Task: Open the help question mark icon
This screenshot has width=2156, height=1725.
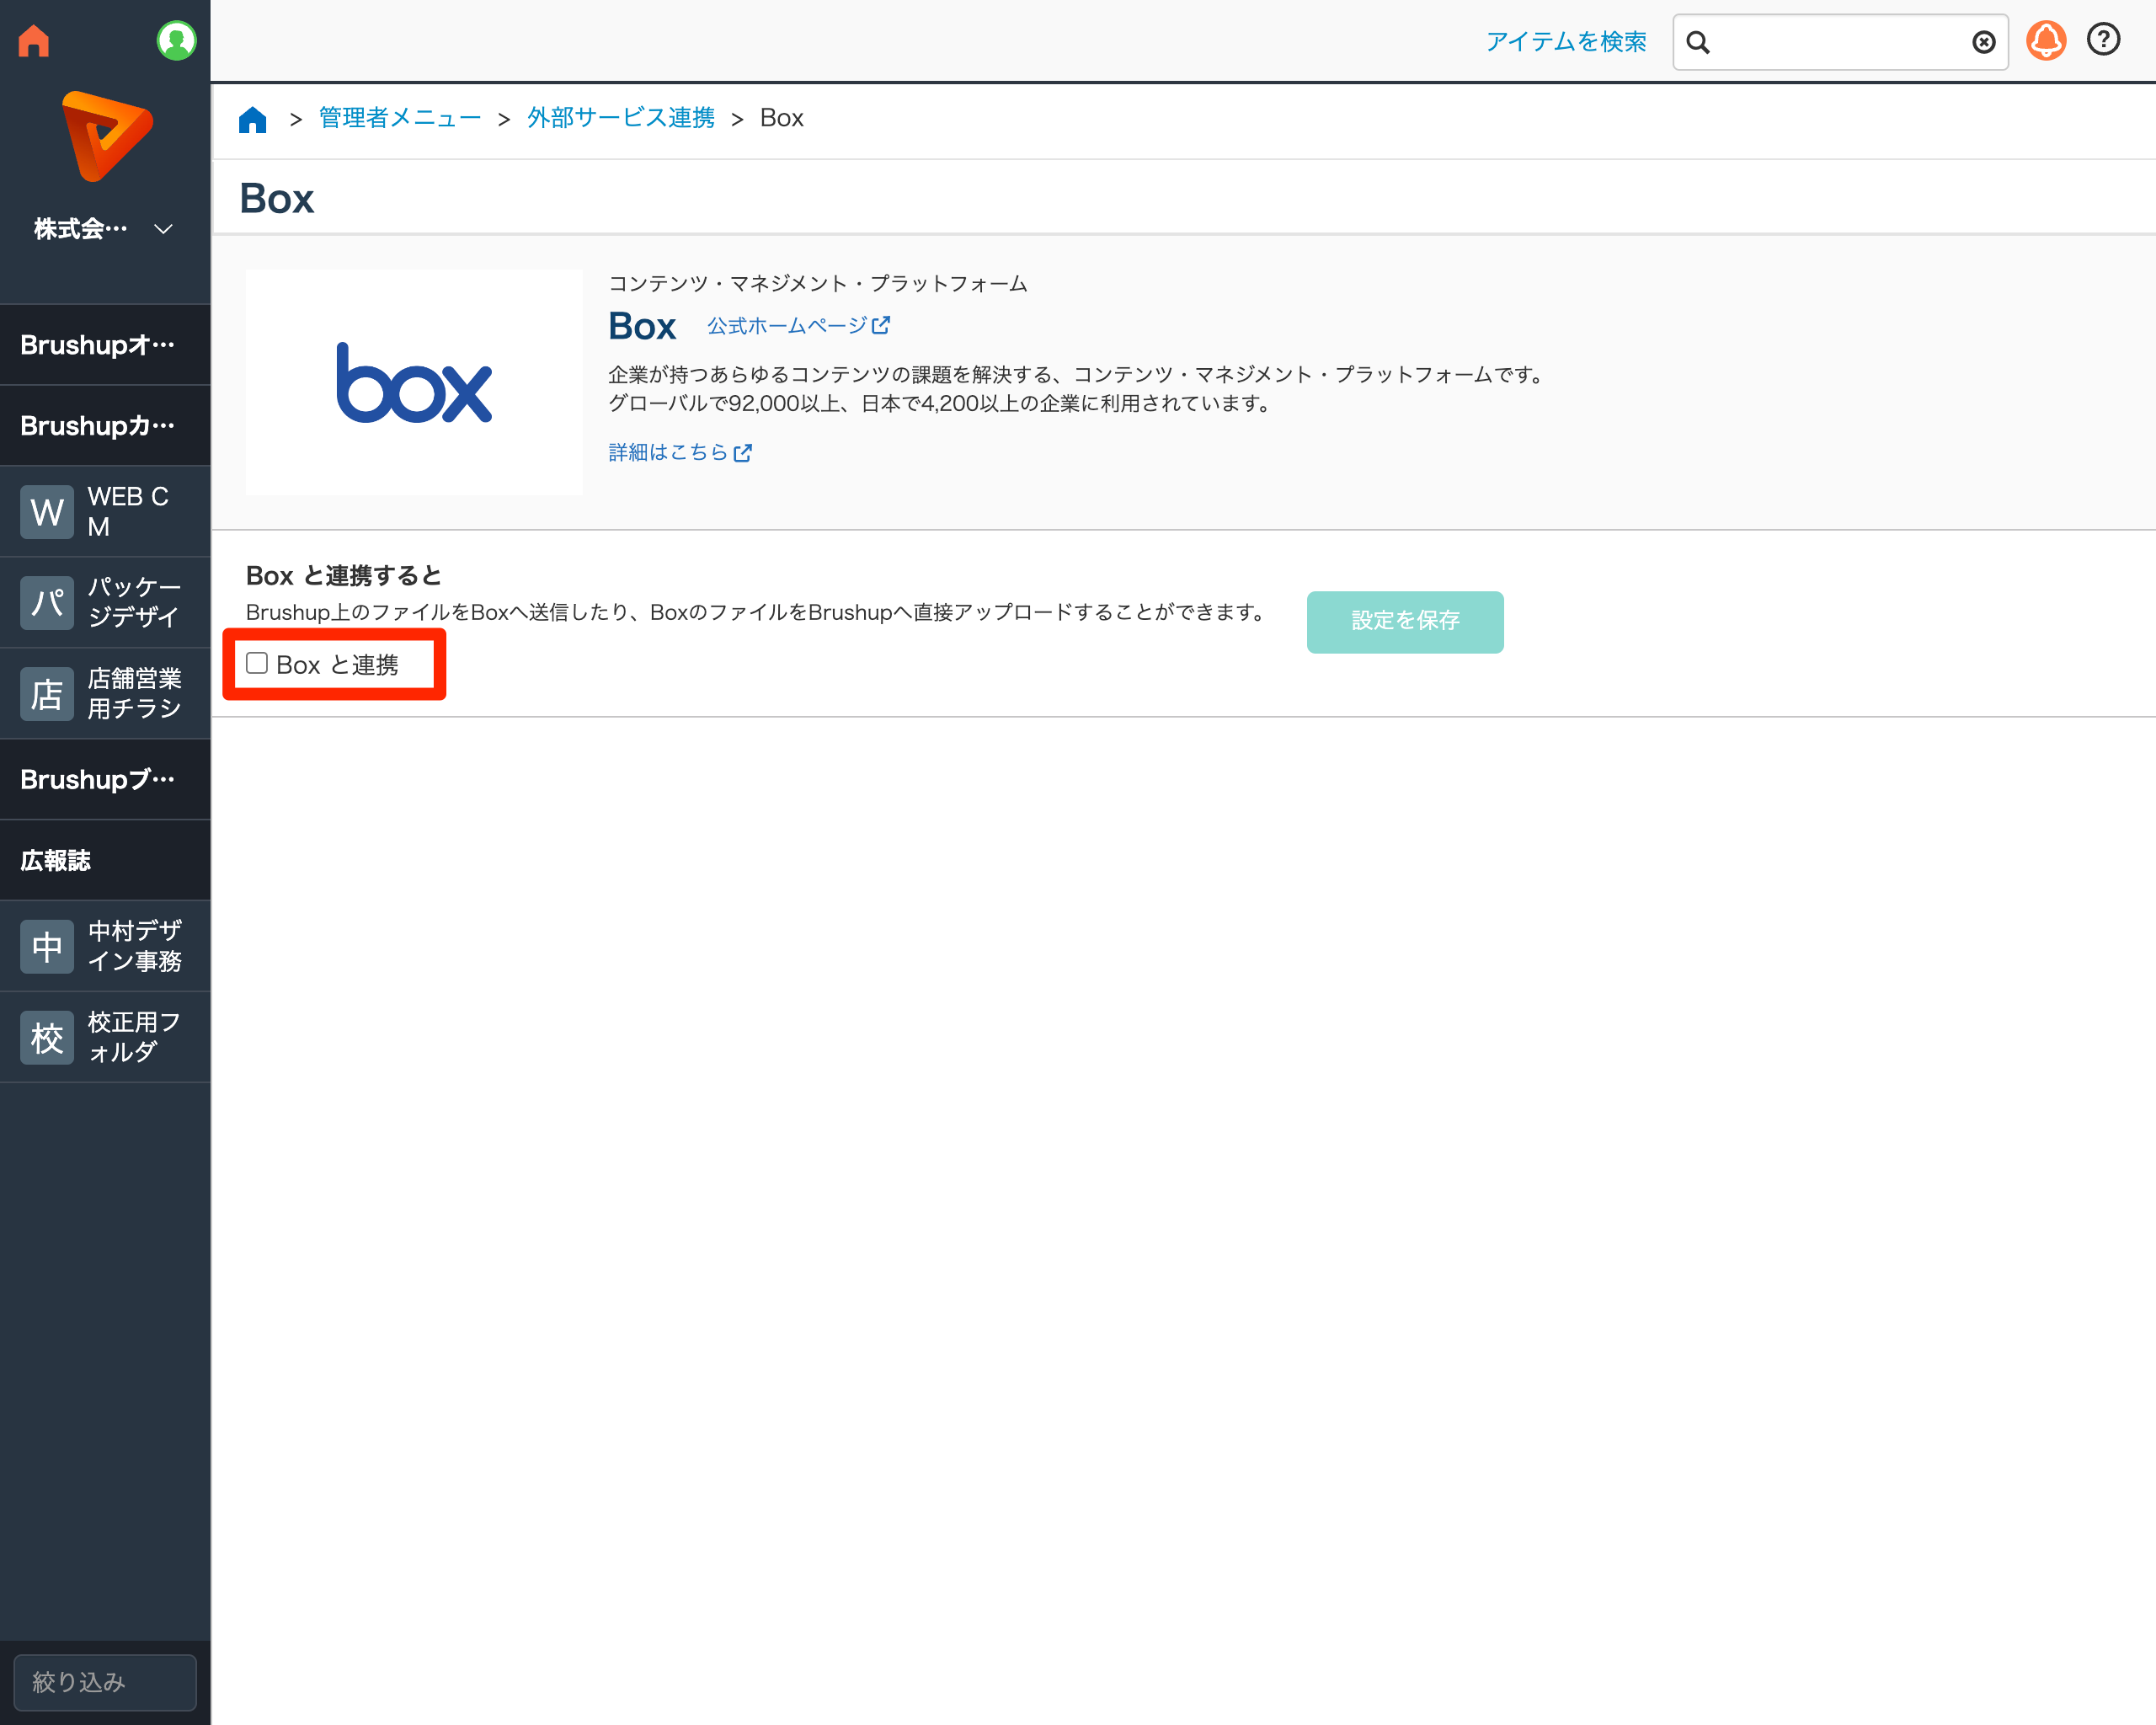Action: point(2103,40)
